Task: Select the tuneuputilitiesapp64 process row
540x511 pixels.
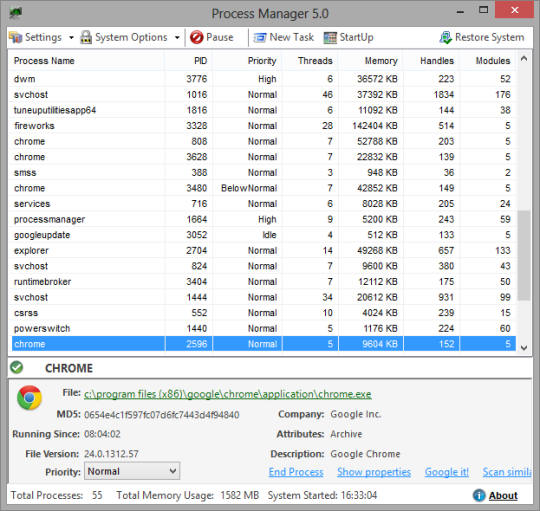Action: tap(263, 110)
